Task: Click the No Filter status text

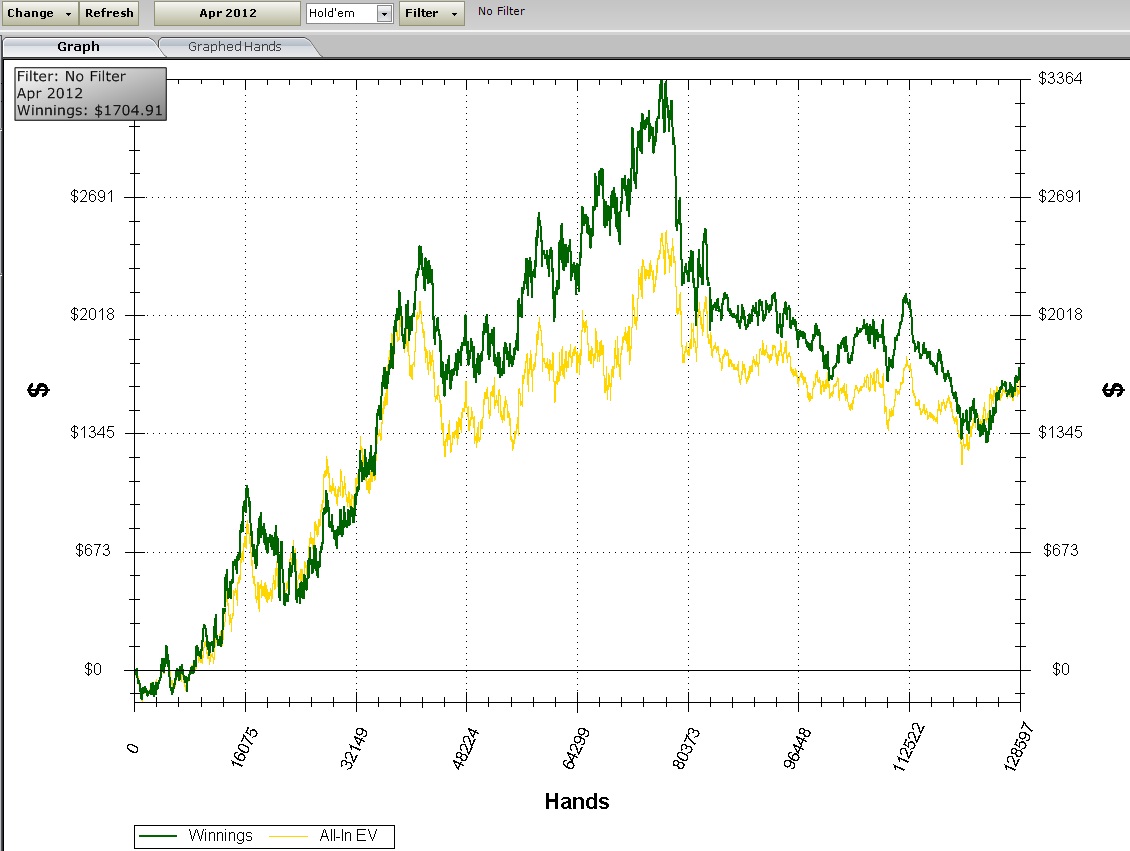Action: (x=501, y=12)
